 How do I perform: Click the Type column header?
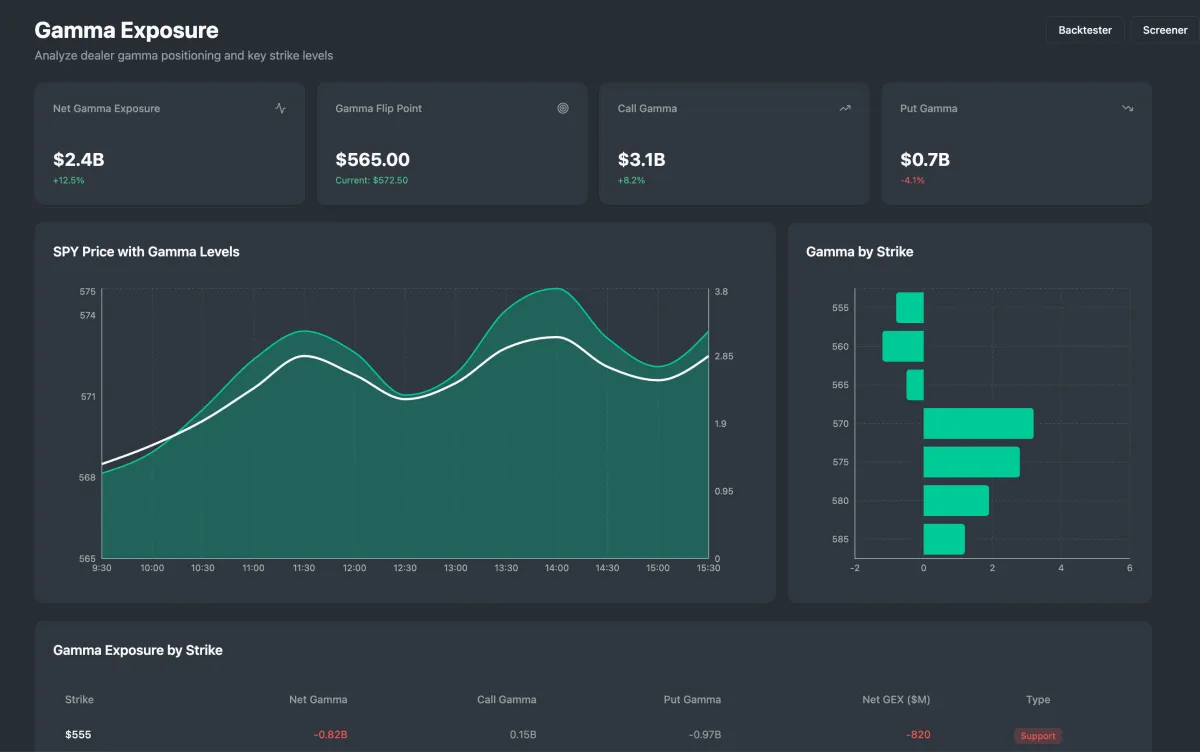tap(1038, 700)
